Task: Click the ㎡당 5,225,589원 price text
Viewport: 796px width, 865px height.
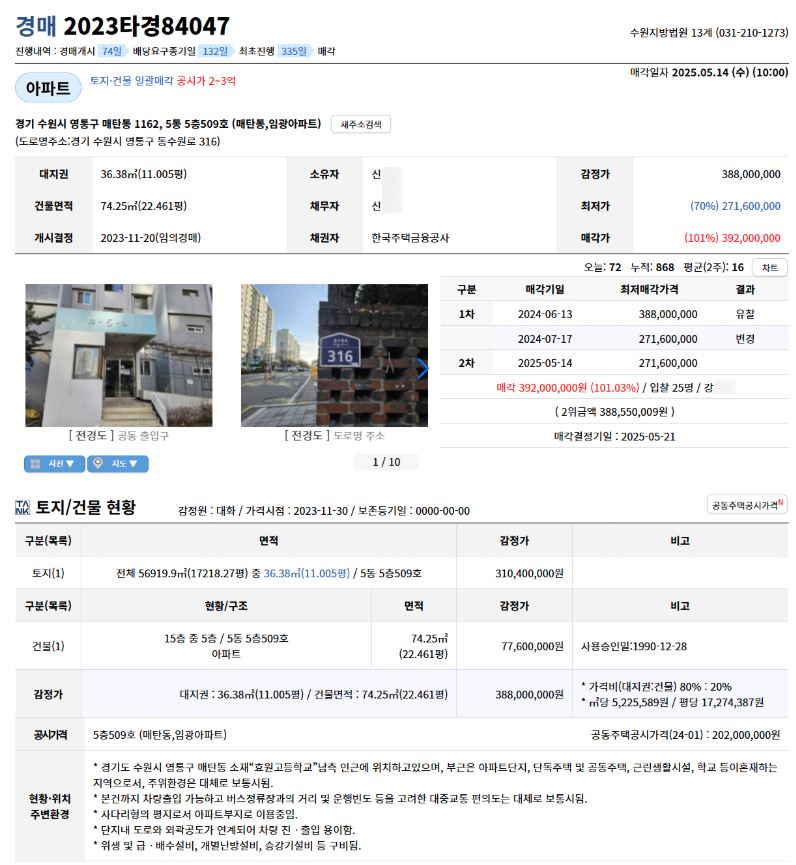Action: pyautogui.click(x=628, y=703)
